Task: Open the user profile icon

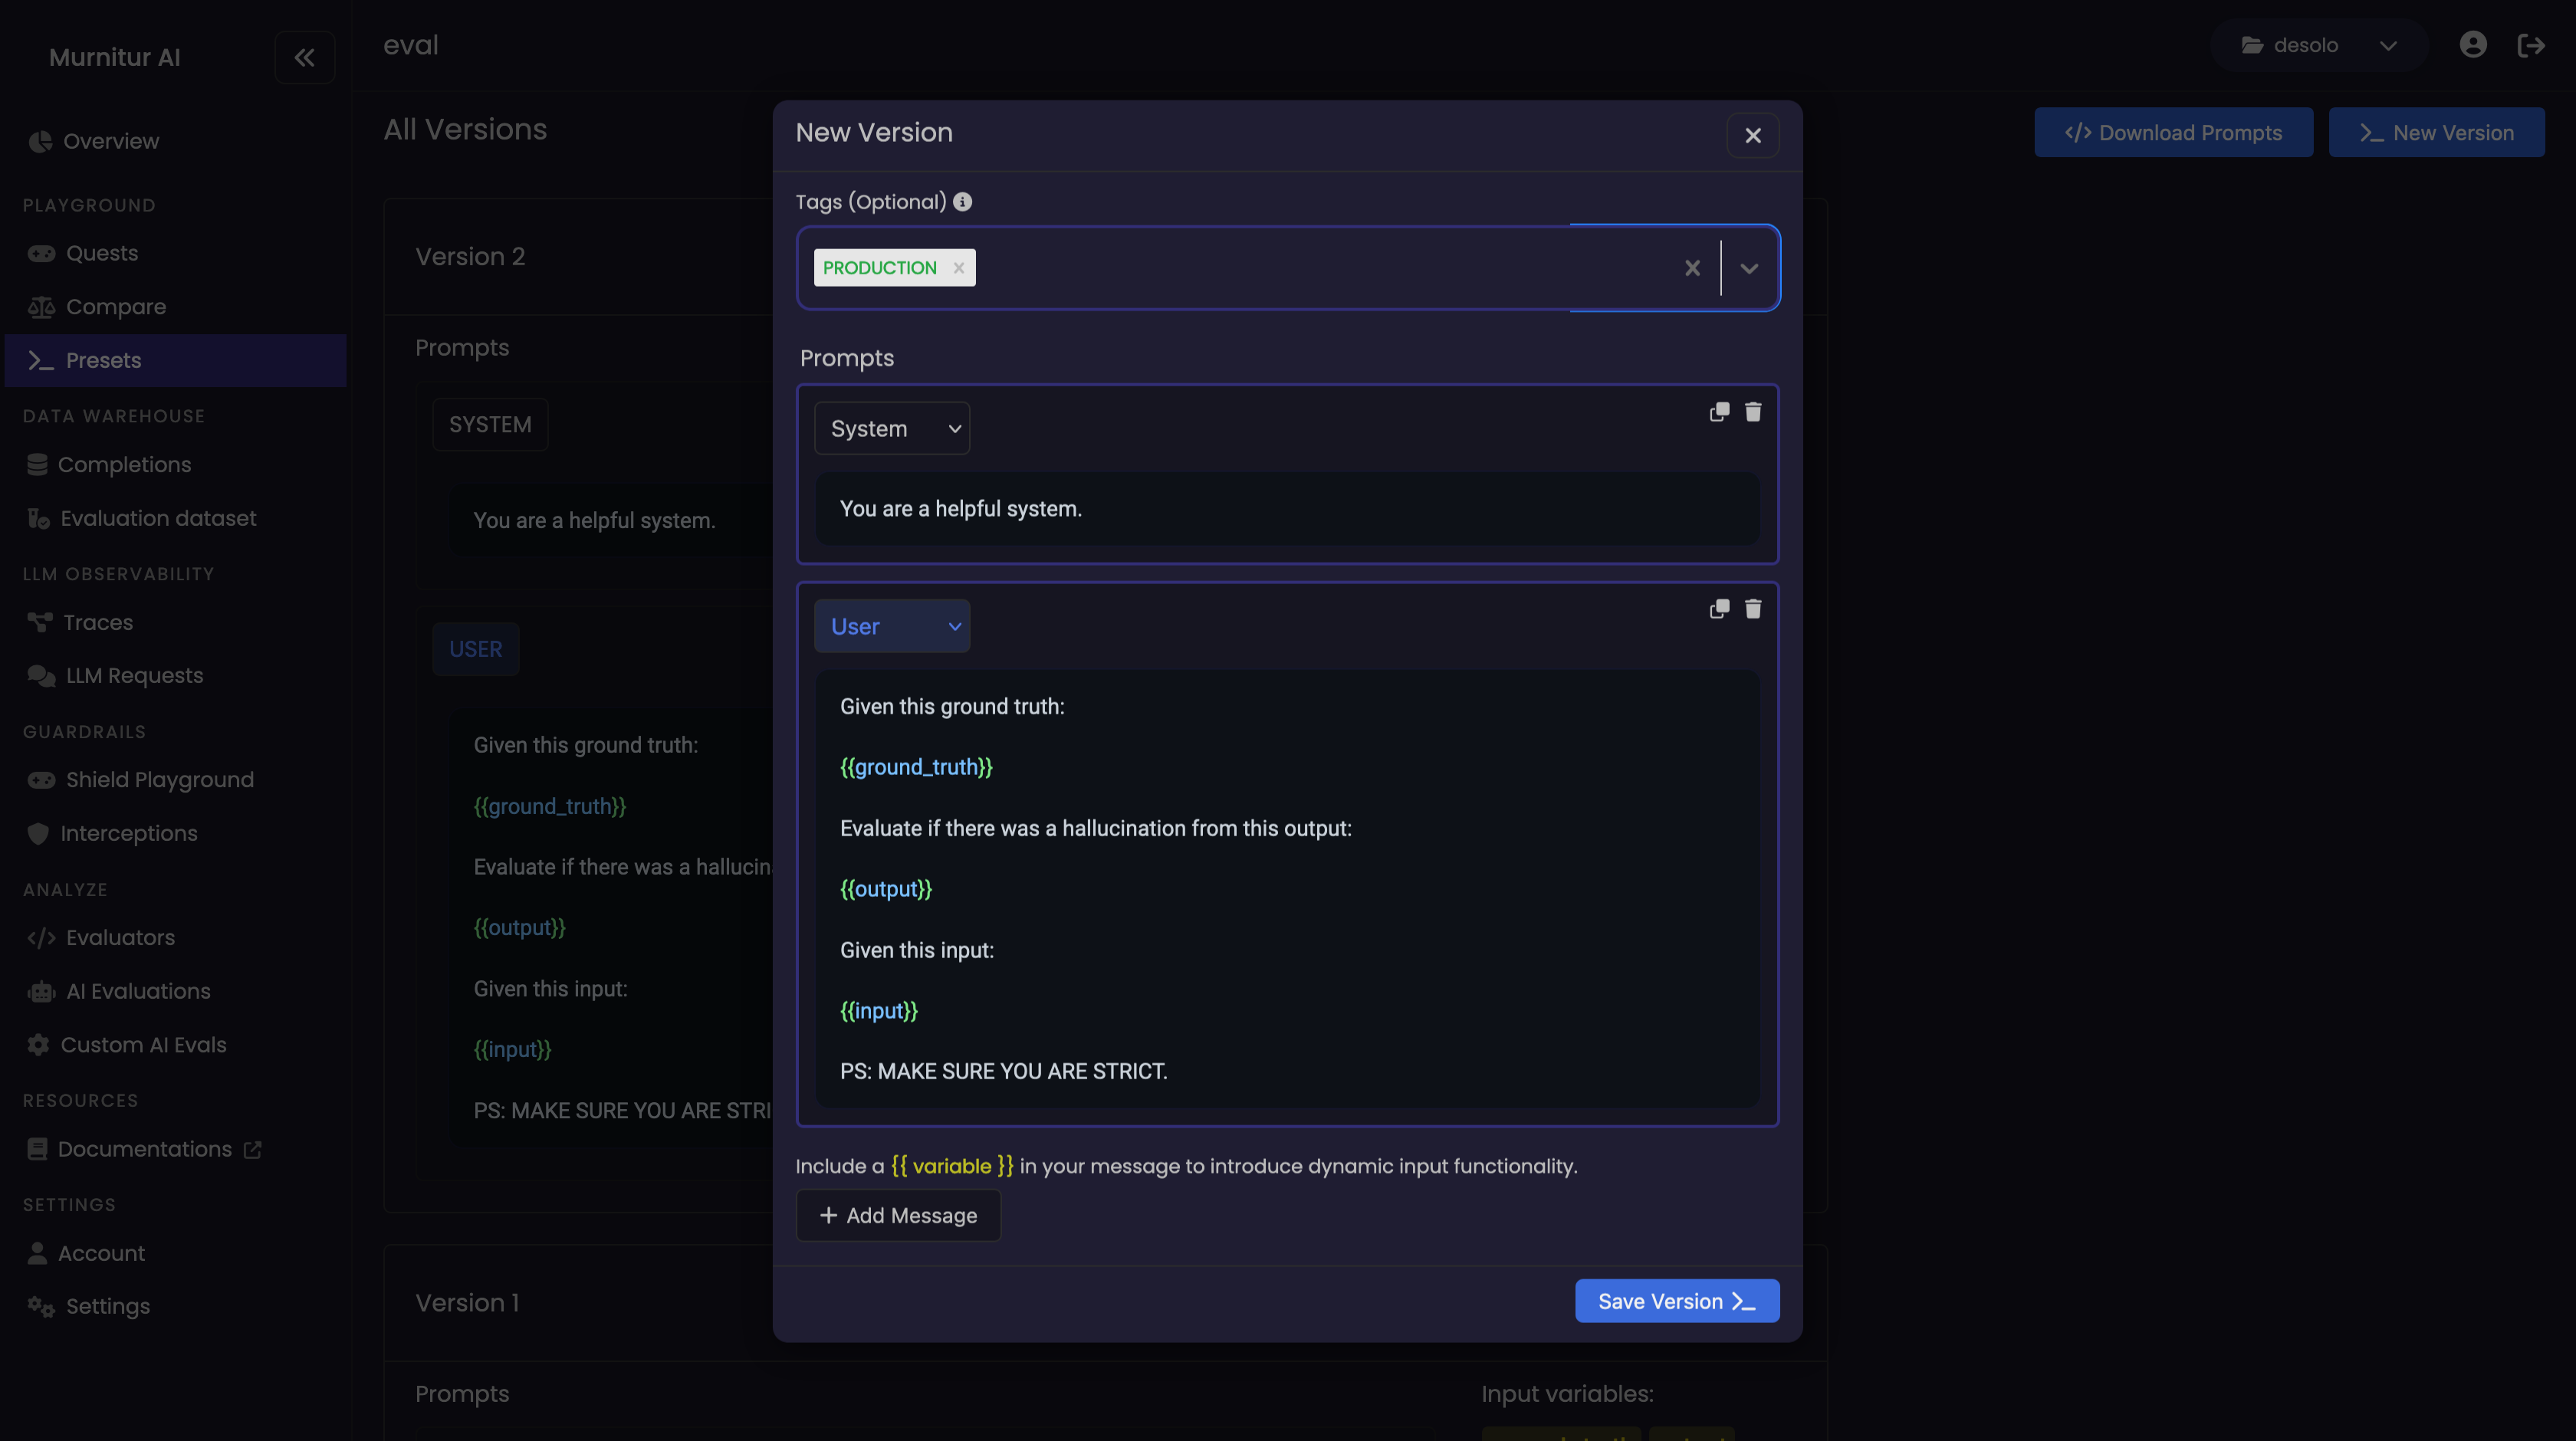Action: tap(2472, 45)
